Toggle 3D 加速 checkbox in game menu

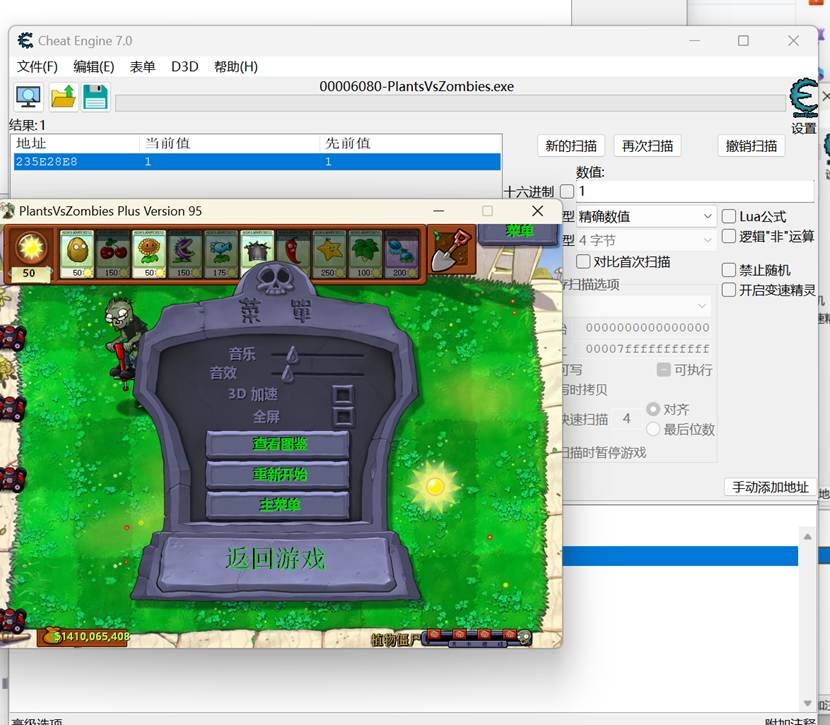click(342, 394)
